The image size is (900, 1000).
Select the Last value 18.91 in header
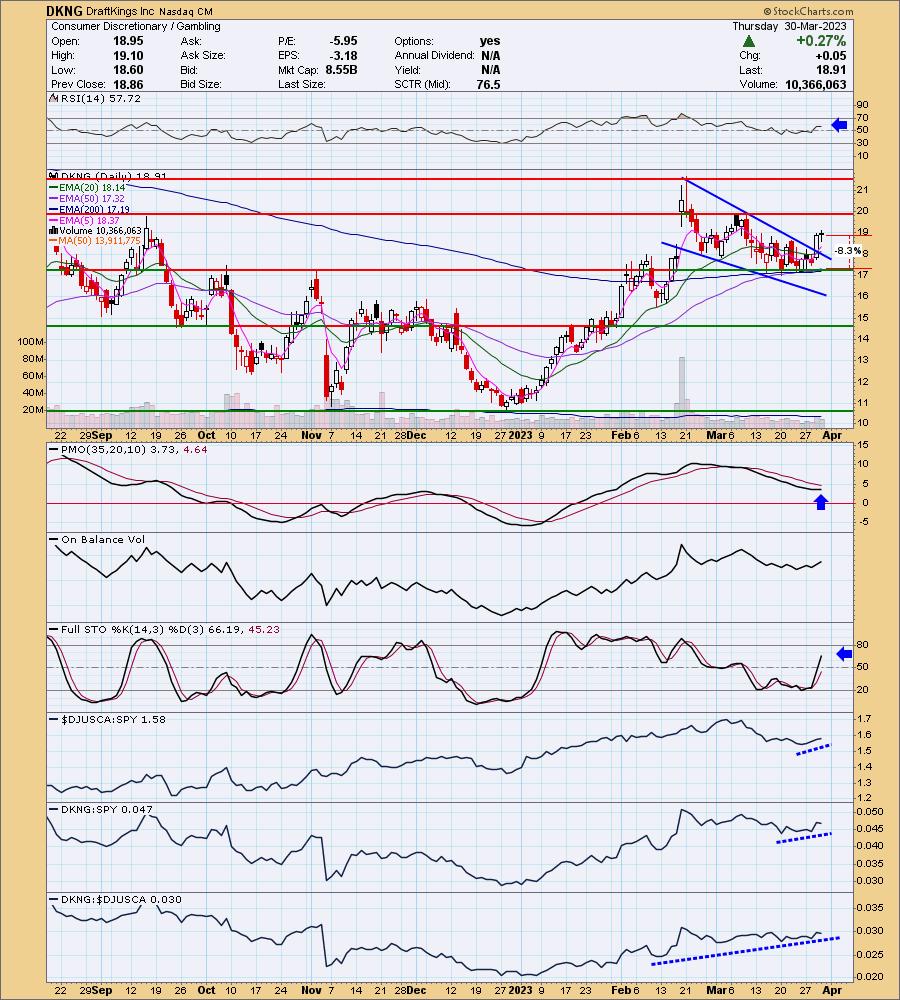[x=832, y=70]
